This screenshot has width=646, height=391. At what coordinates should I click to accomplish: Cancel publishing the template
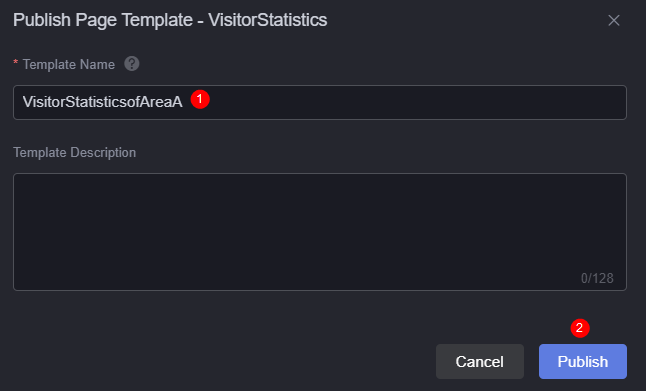[480, 361]
